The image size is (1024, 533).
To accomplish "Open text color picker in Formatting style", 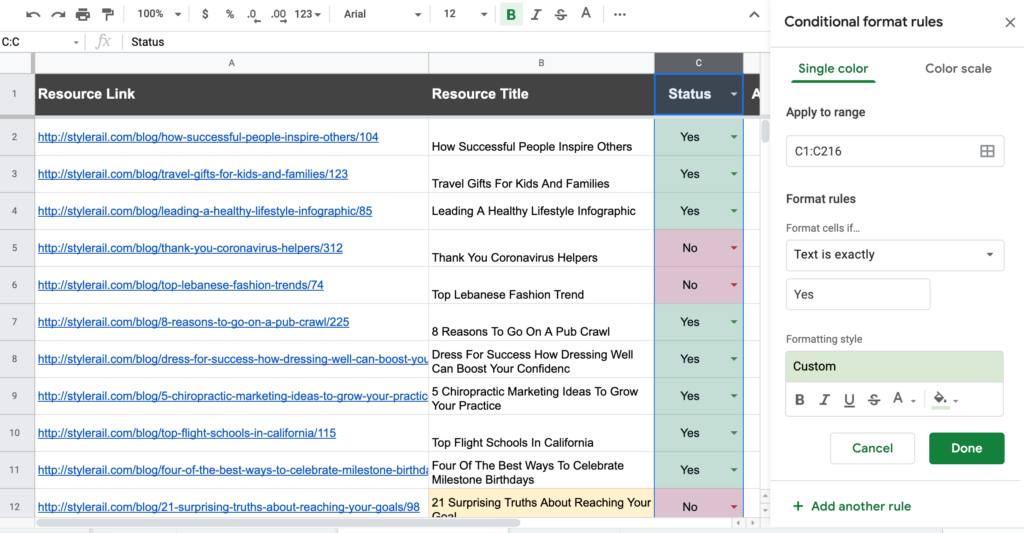I will 903,399.
